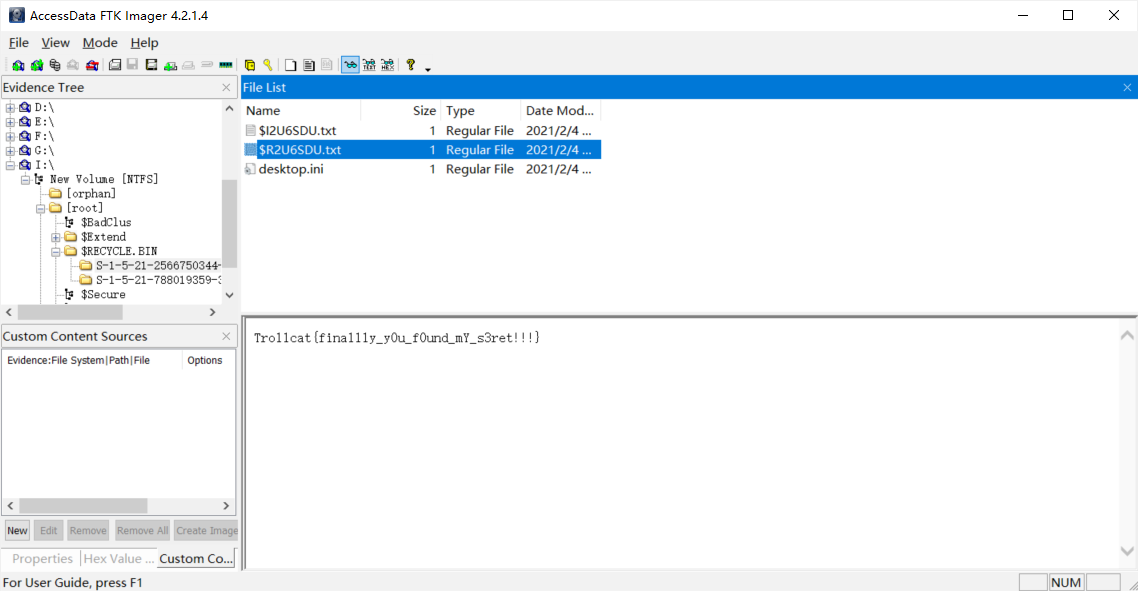Click the Help question mark icon
This screenshot has width=1138, height=591.
click(x=410, y=65)
